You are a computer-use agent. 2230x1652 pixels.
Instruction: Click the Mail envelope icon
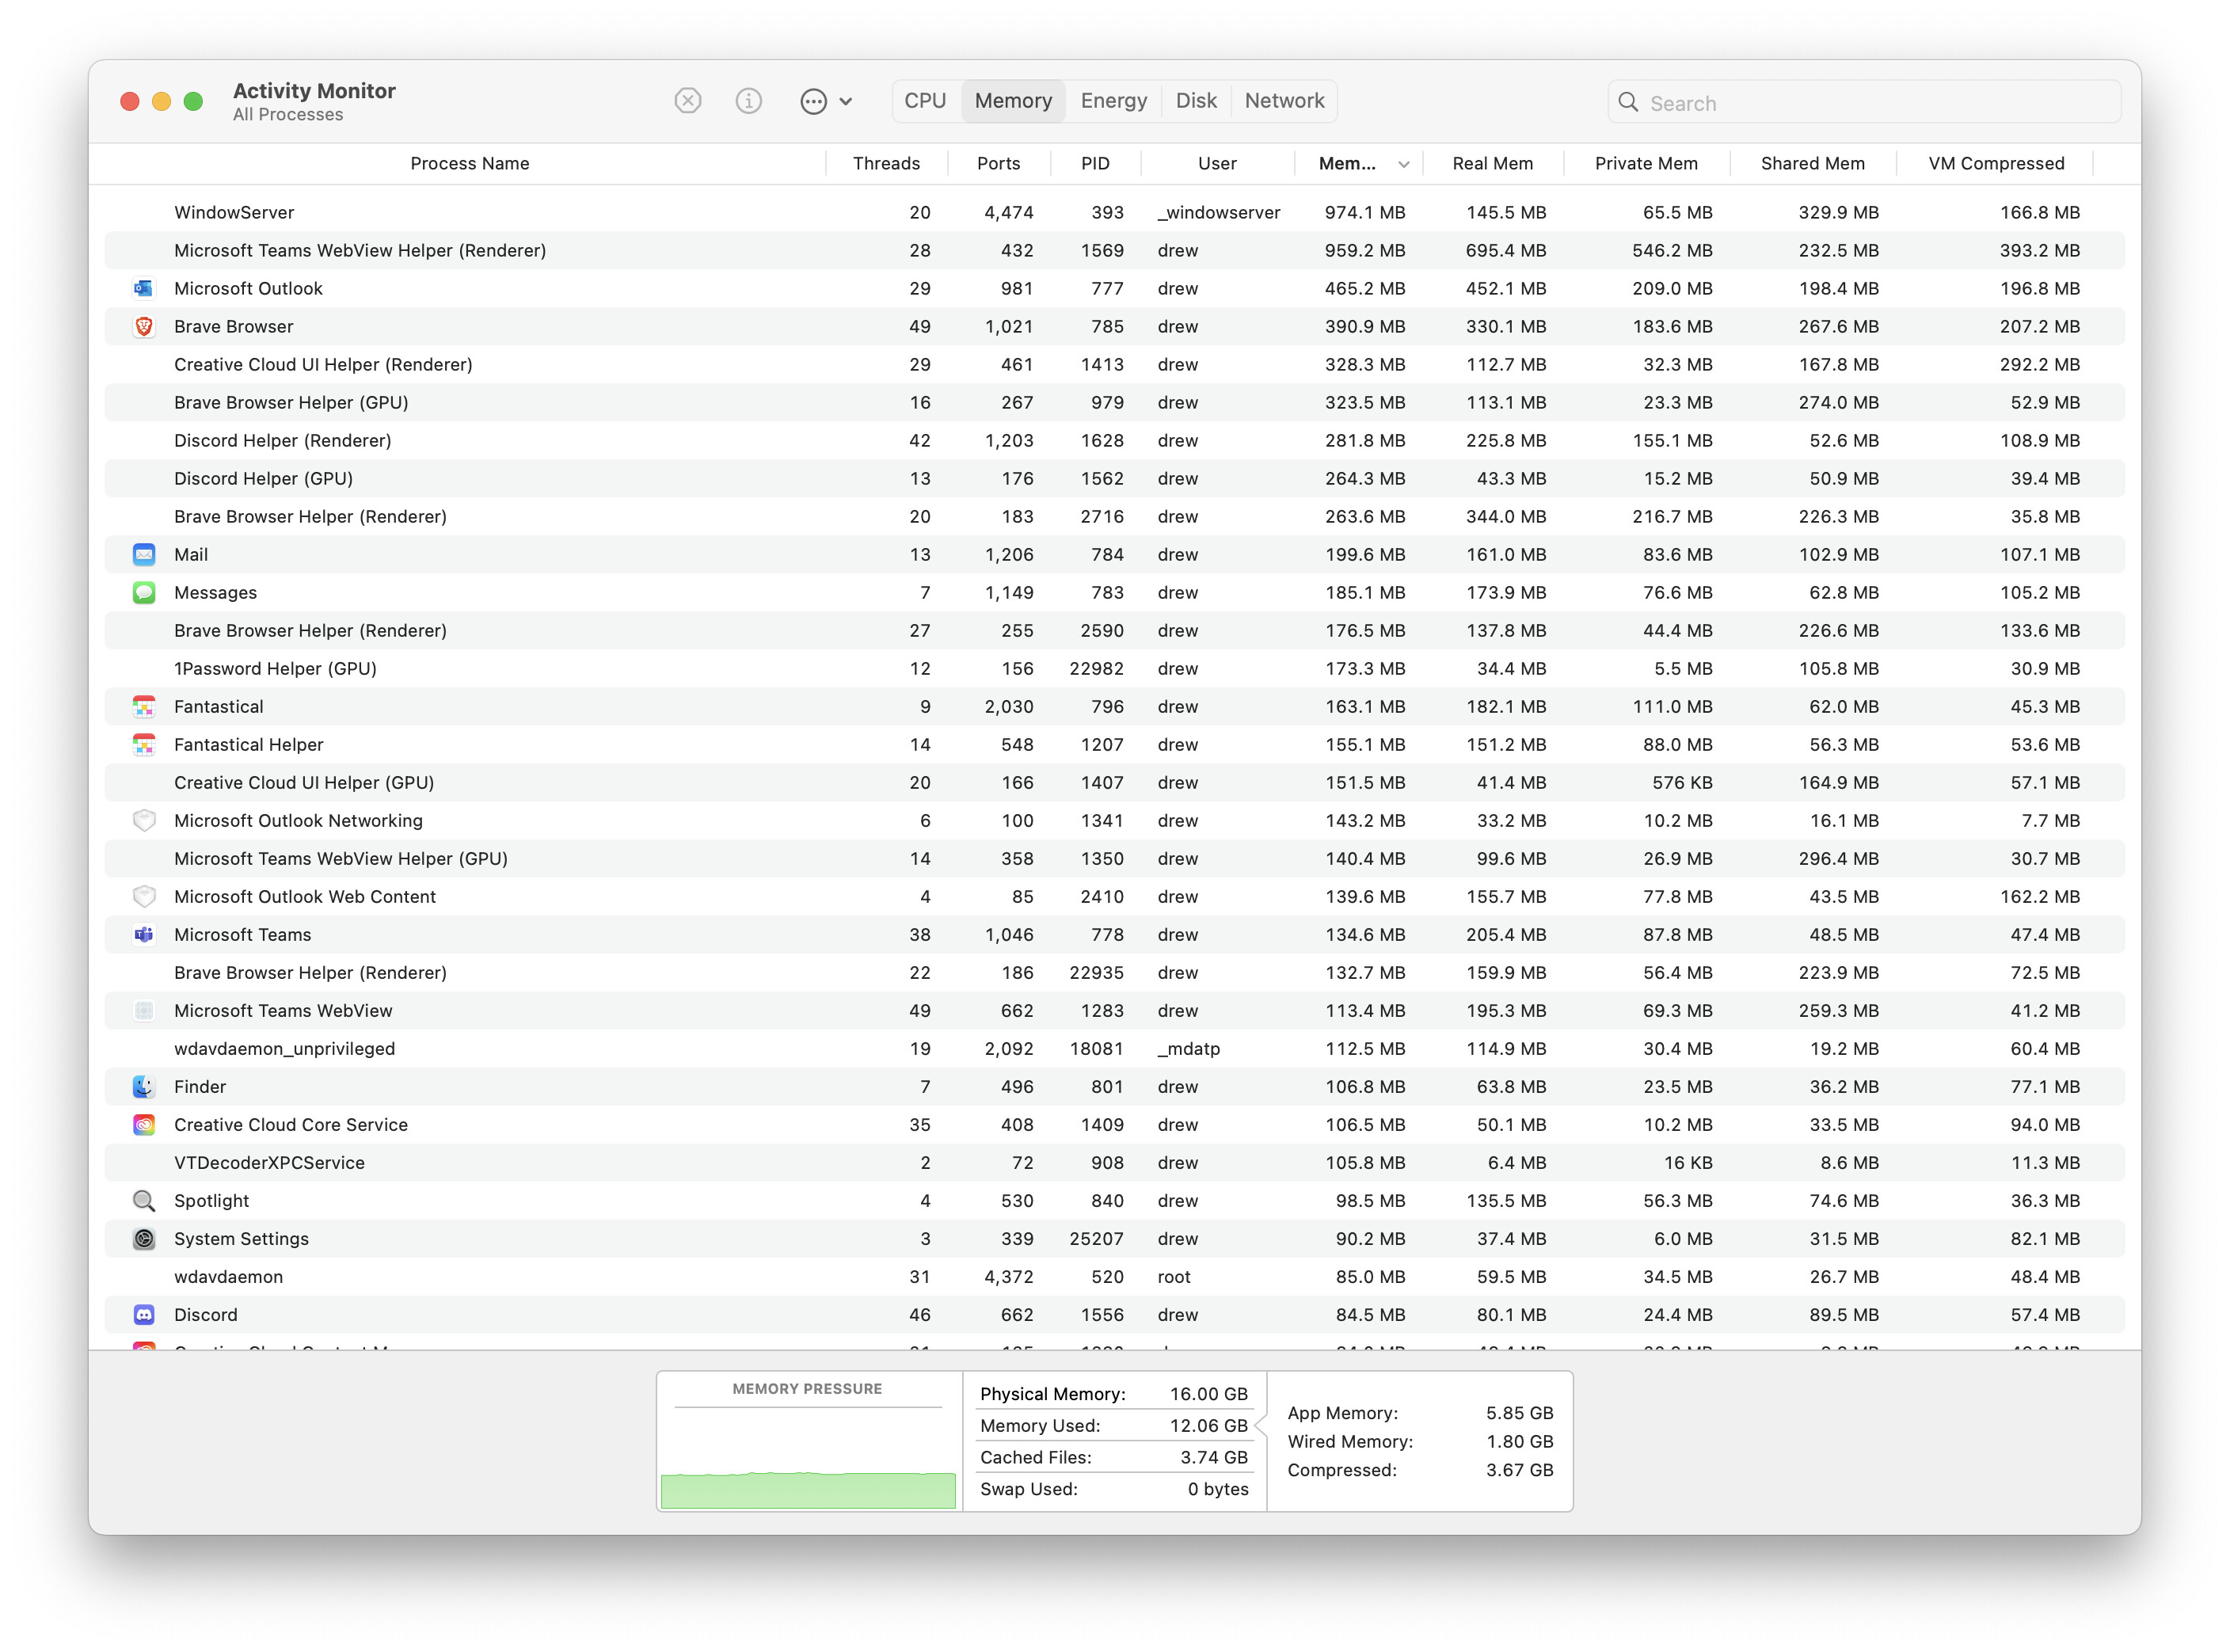click(144, 554)
